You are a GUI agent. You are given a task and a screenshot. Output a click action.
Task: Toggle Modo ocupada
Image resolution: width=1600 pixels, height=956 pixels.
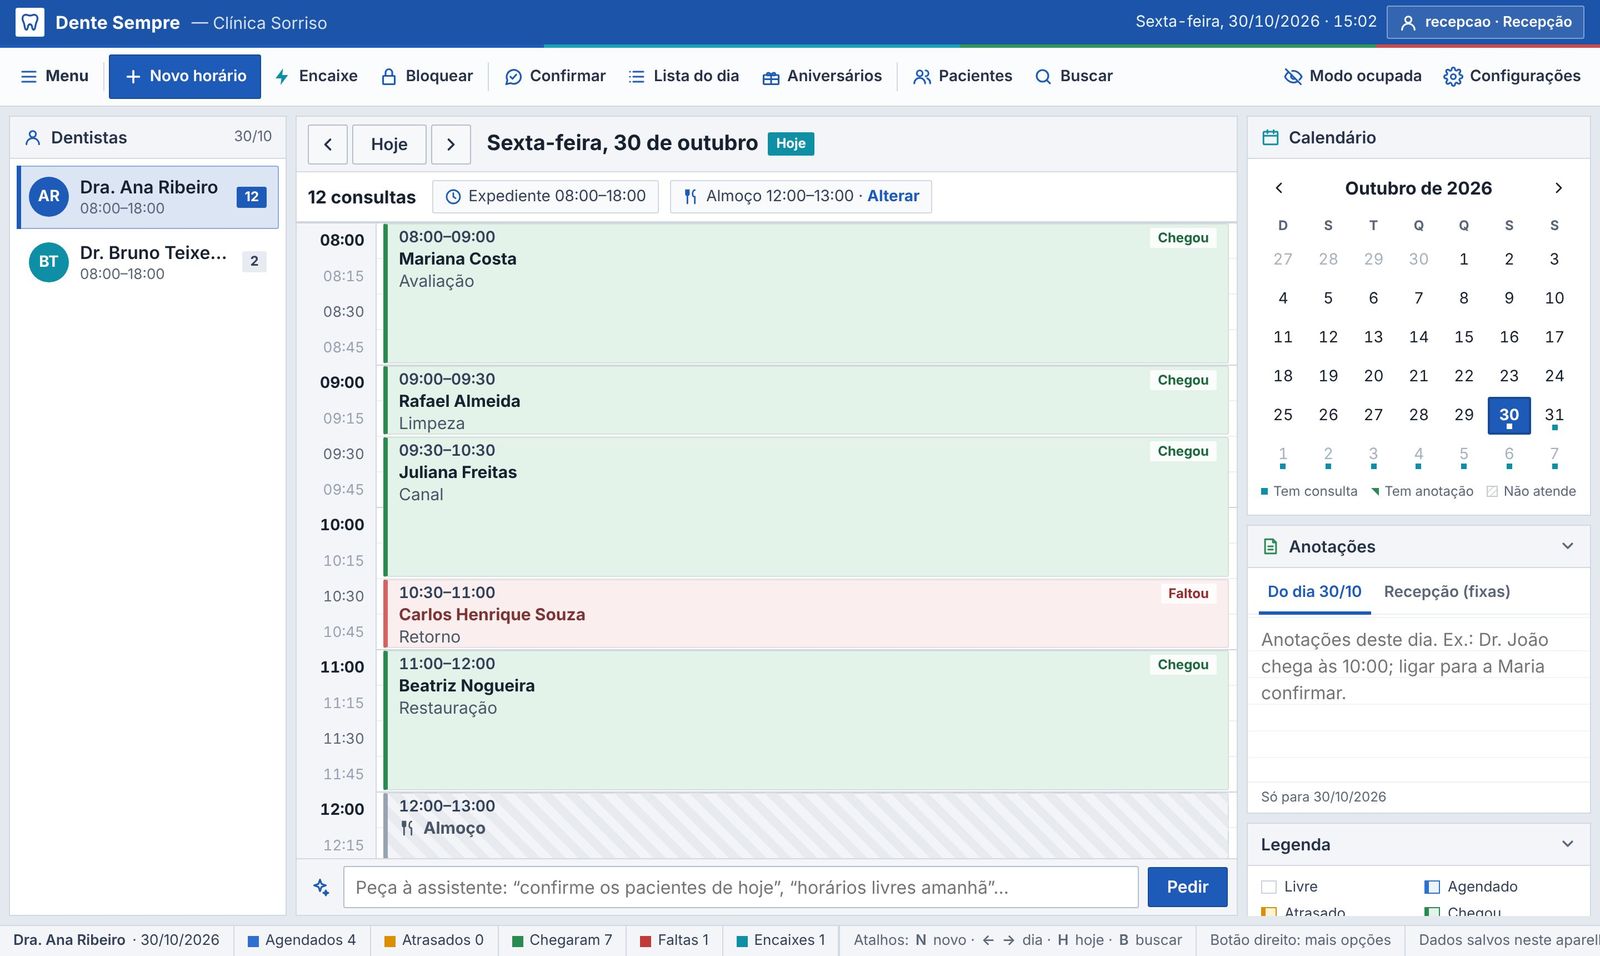coord(1353,76)
